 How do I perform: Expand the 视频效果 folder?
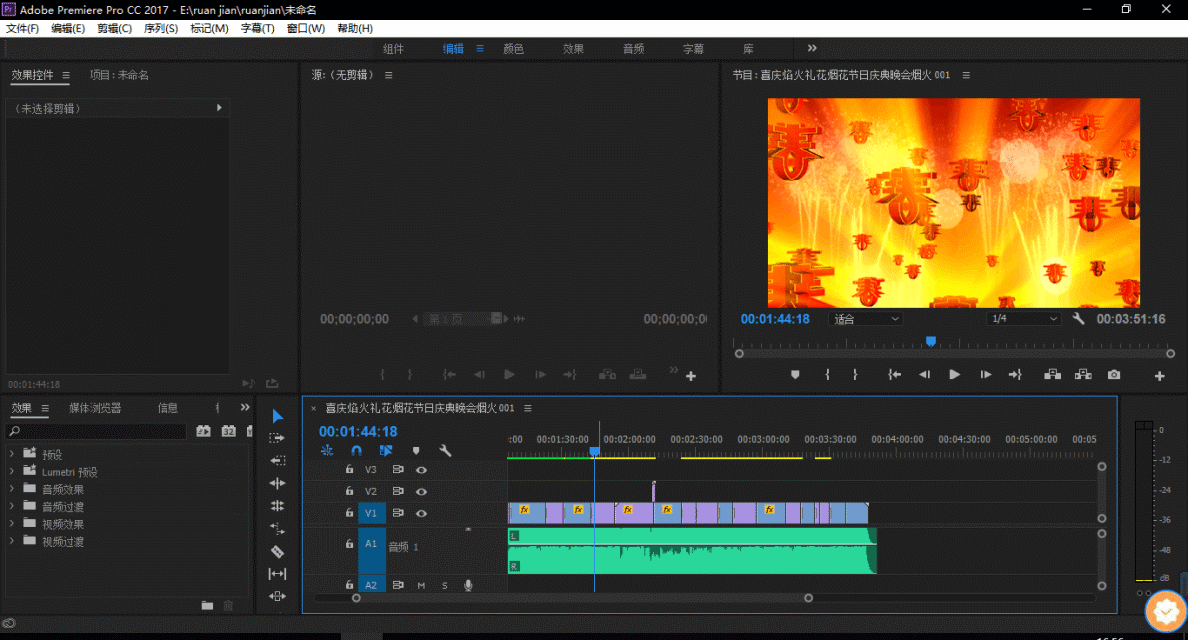pos(11,523)
